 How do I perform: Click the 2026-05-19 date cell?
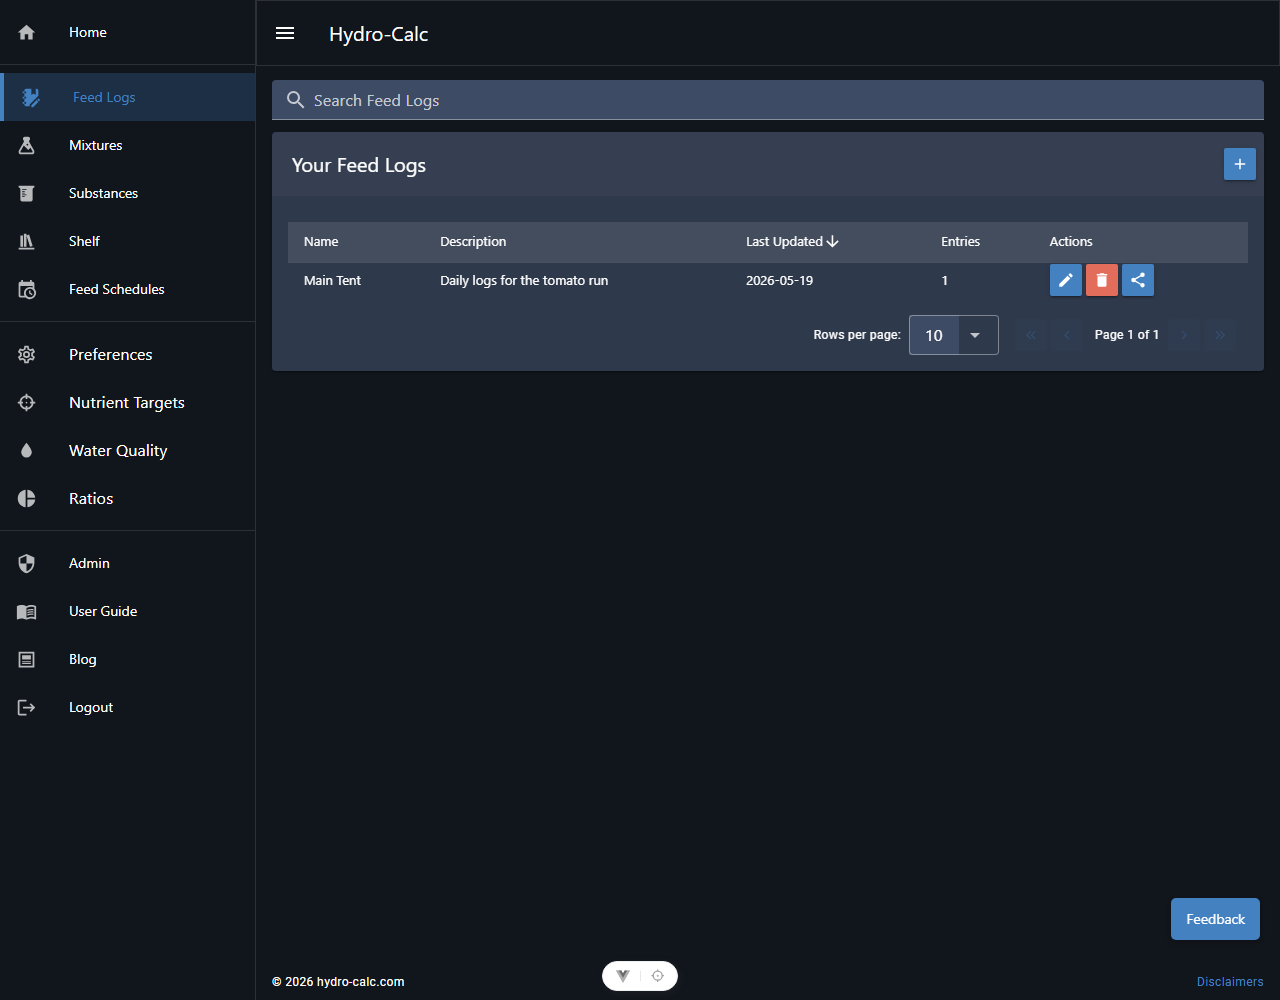point(780,281)
